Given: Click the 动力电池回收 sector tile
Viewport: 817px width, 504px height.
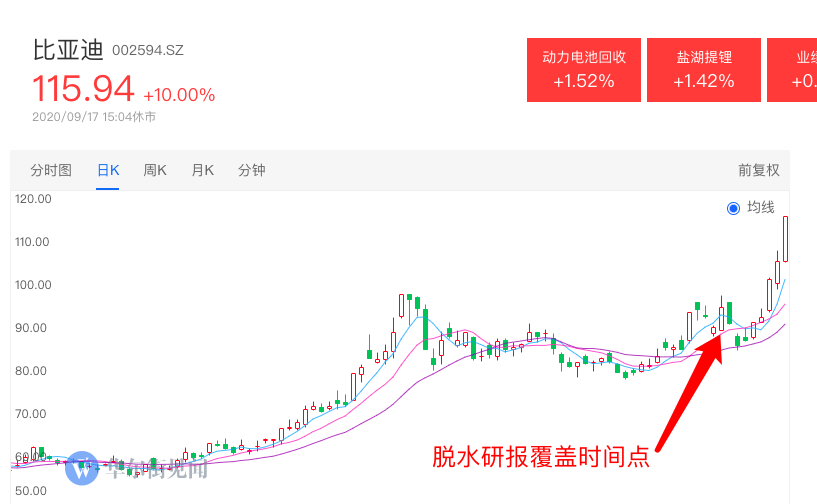Looking at the screenshot, I should 584,70.
